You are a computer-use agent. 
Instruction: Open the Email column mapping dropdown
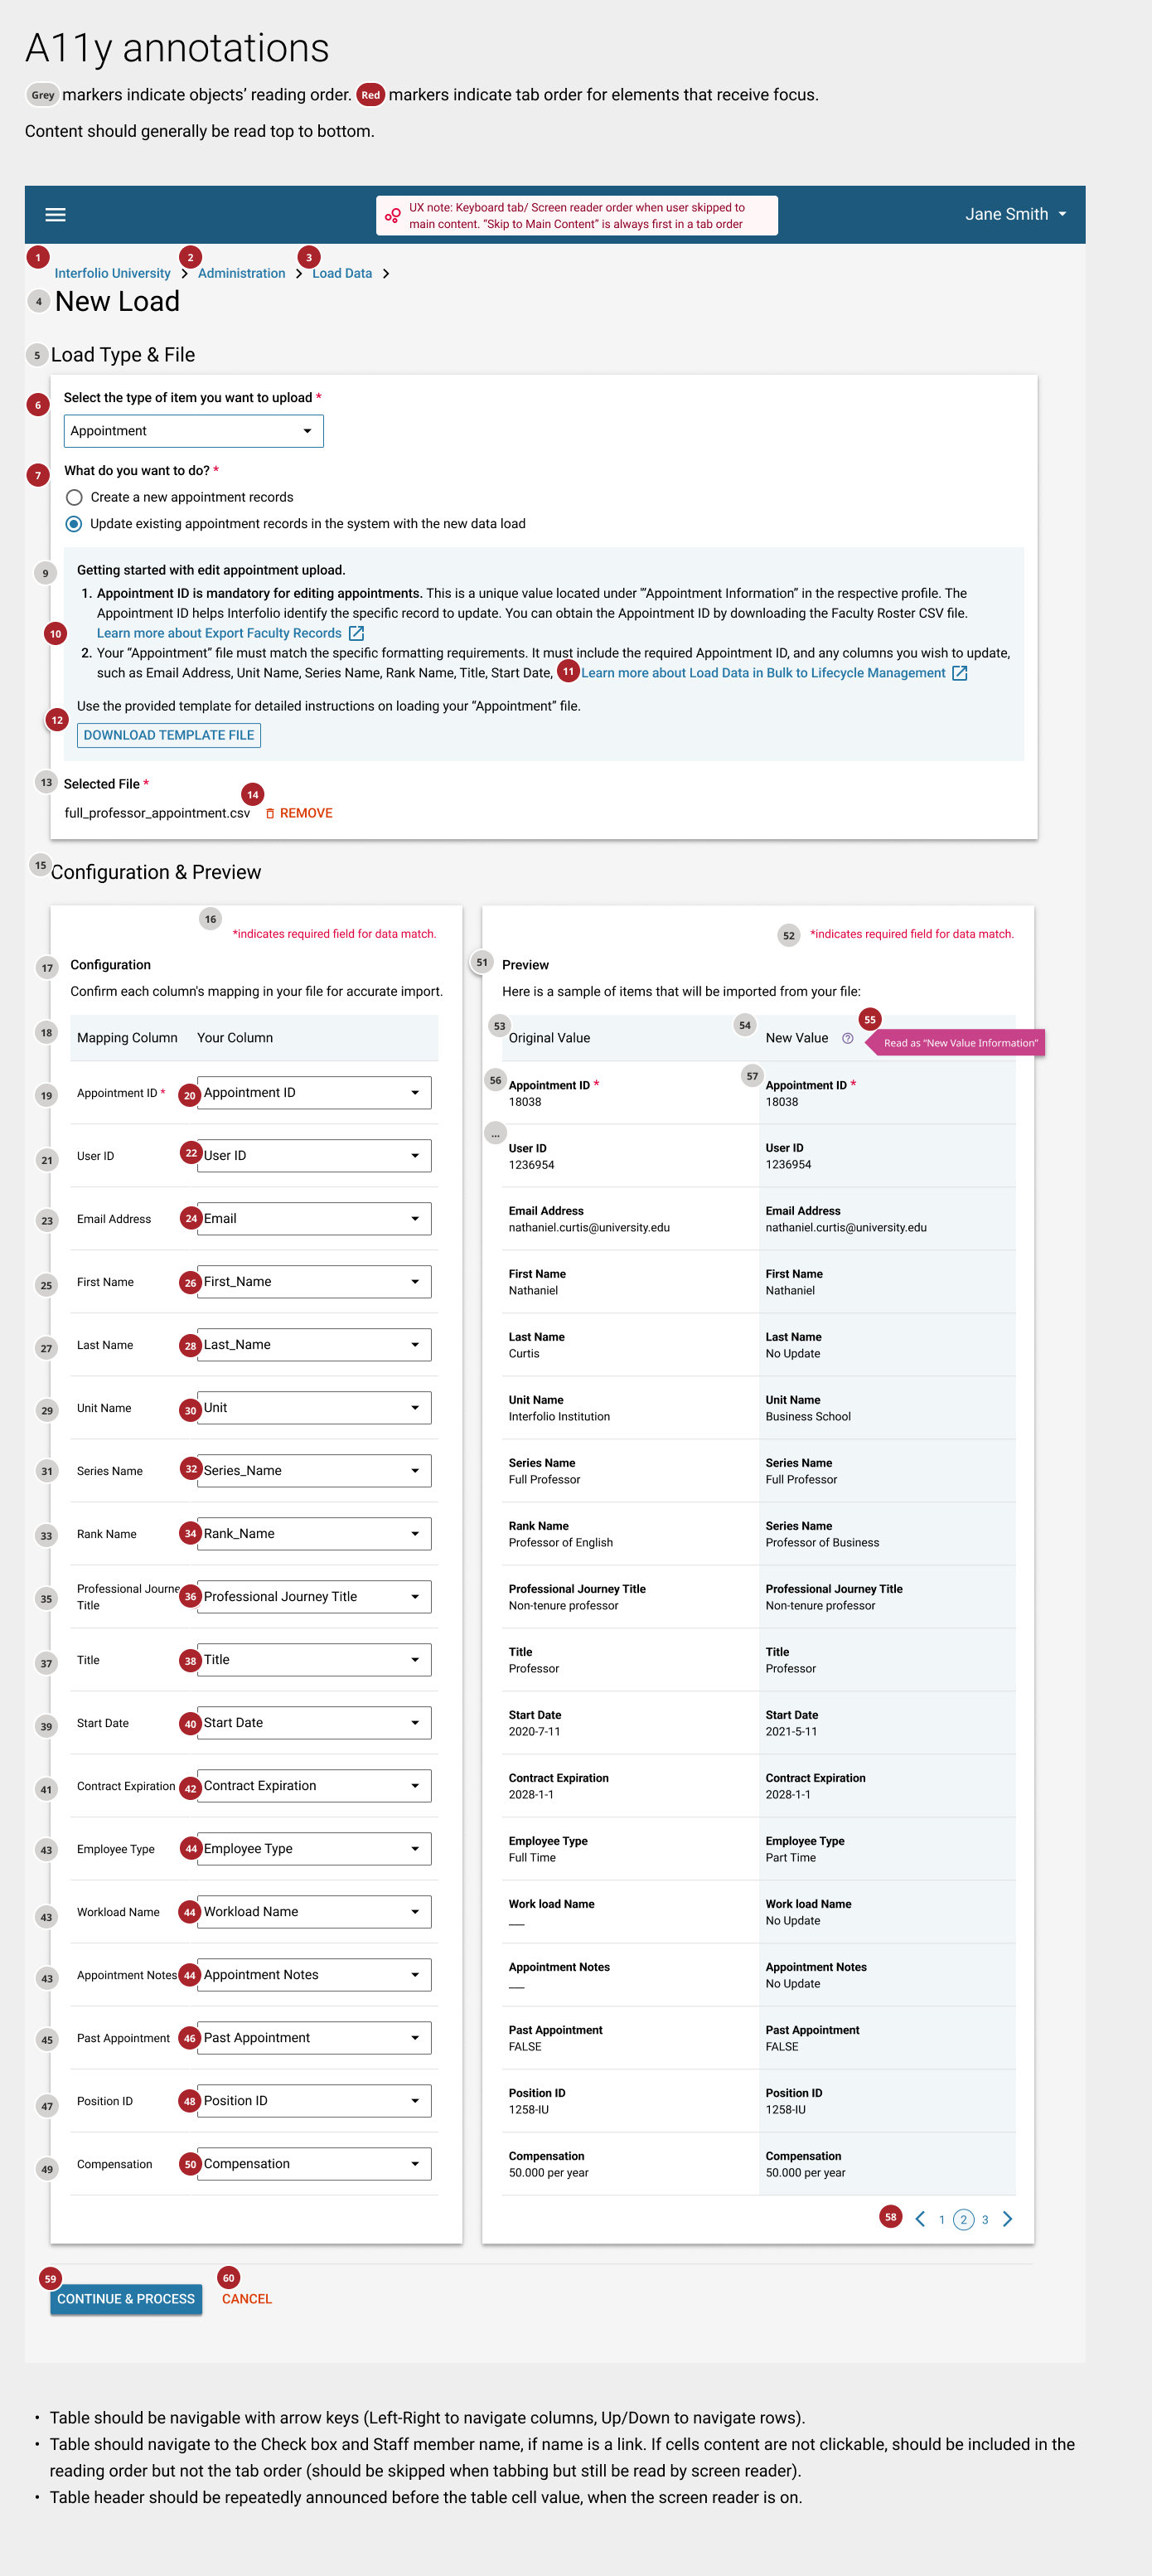point(314,1219)
